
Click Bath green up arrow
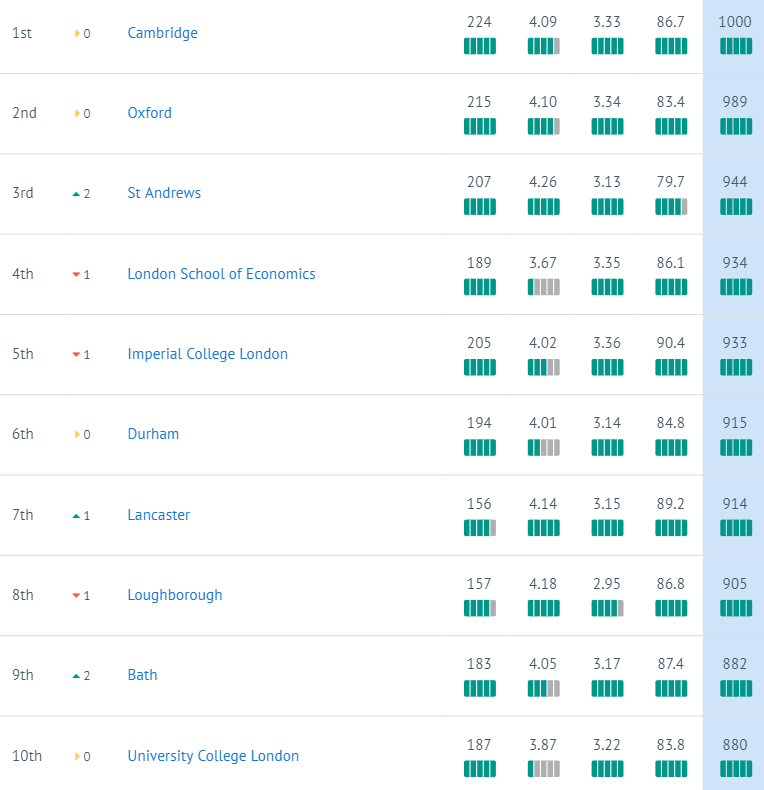tap(76, 676)
